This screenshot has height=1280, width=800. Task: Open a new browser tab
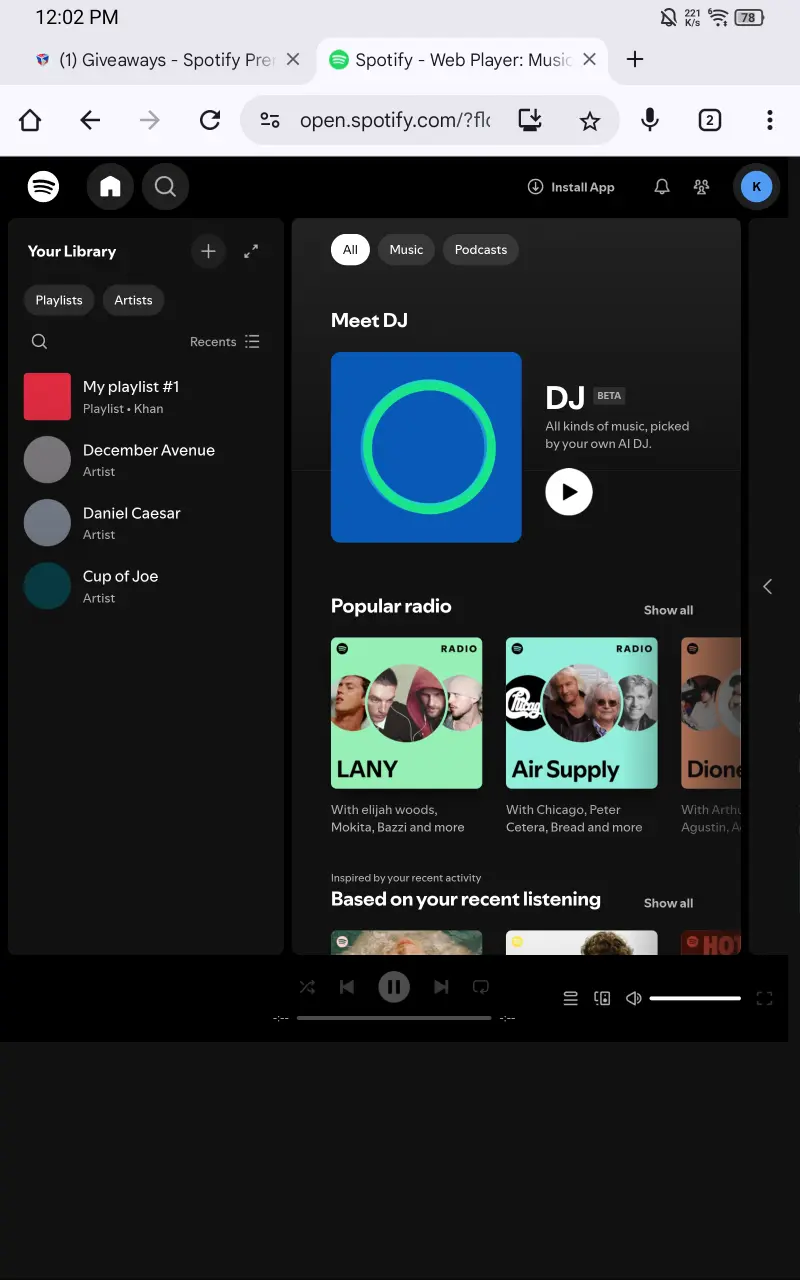coord(634,60)
